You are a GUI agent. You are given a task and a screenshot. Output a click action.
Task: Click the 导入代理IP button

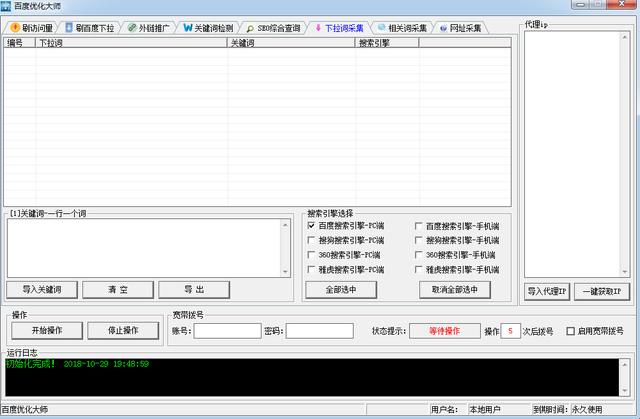pyautogui.click(x=547, y=291)
